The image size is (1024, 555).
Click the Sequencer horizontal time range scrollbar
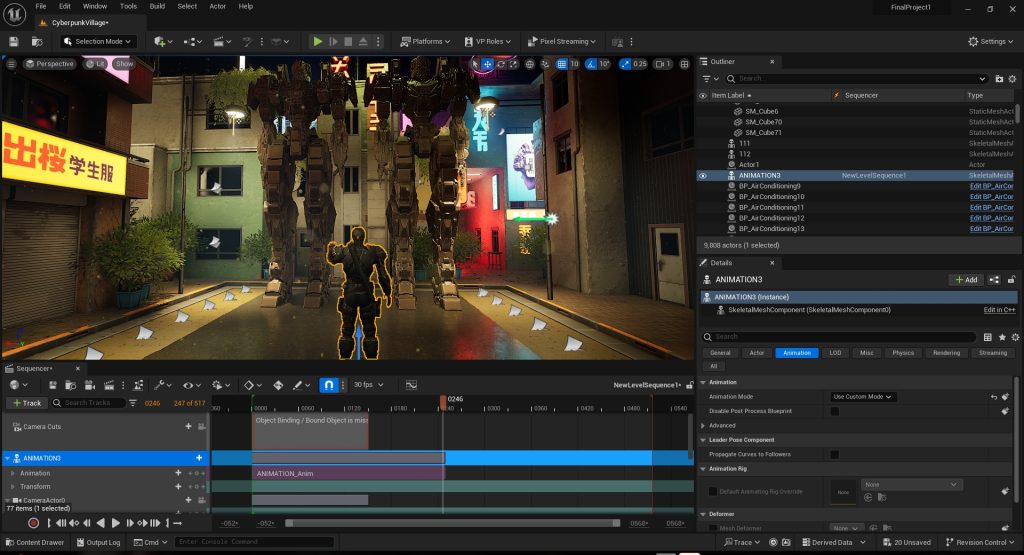tap(453, 523)
